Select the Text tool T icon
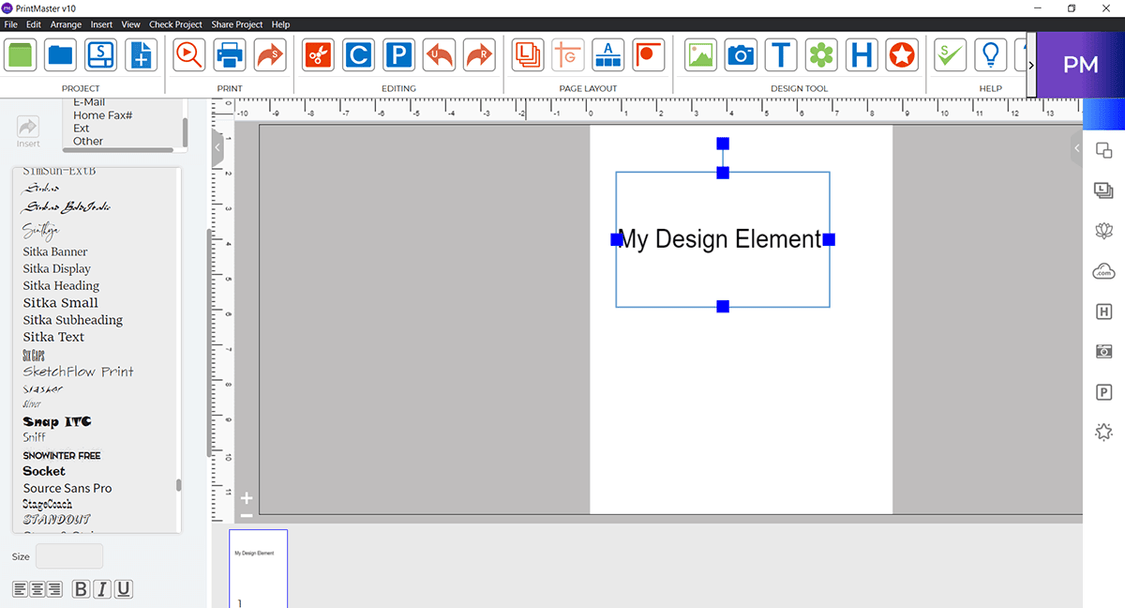Image resolution: width=1125 pixels, height=608 pixels. tap(781, 55)
